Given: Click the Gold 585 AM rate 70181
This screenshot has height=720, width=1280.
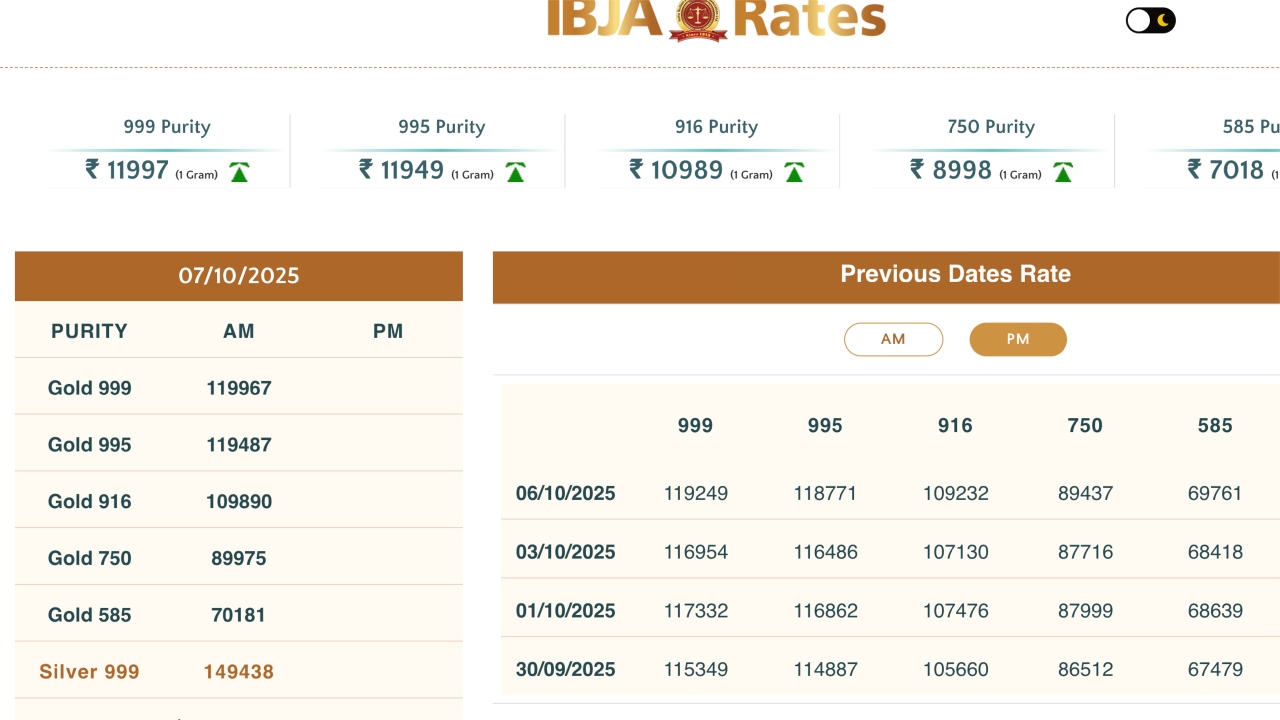Looking at the screenshot, I should [x=239, y=615].
